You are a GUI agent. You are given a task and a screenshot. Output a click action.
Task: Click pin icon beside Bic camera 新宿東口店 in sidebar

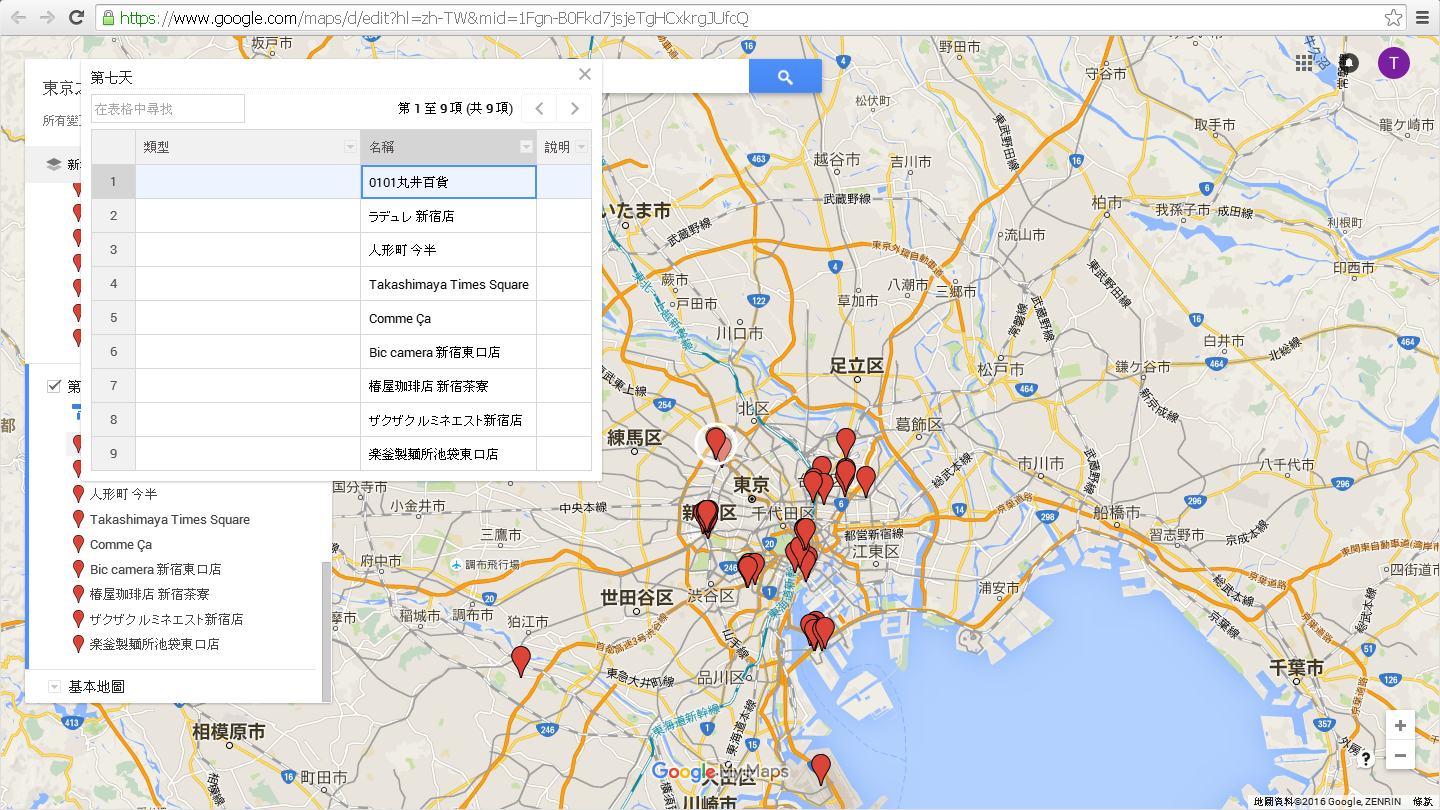[78, 569]
